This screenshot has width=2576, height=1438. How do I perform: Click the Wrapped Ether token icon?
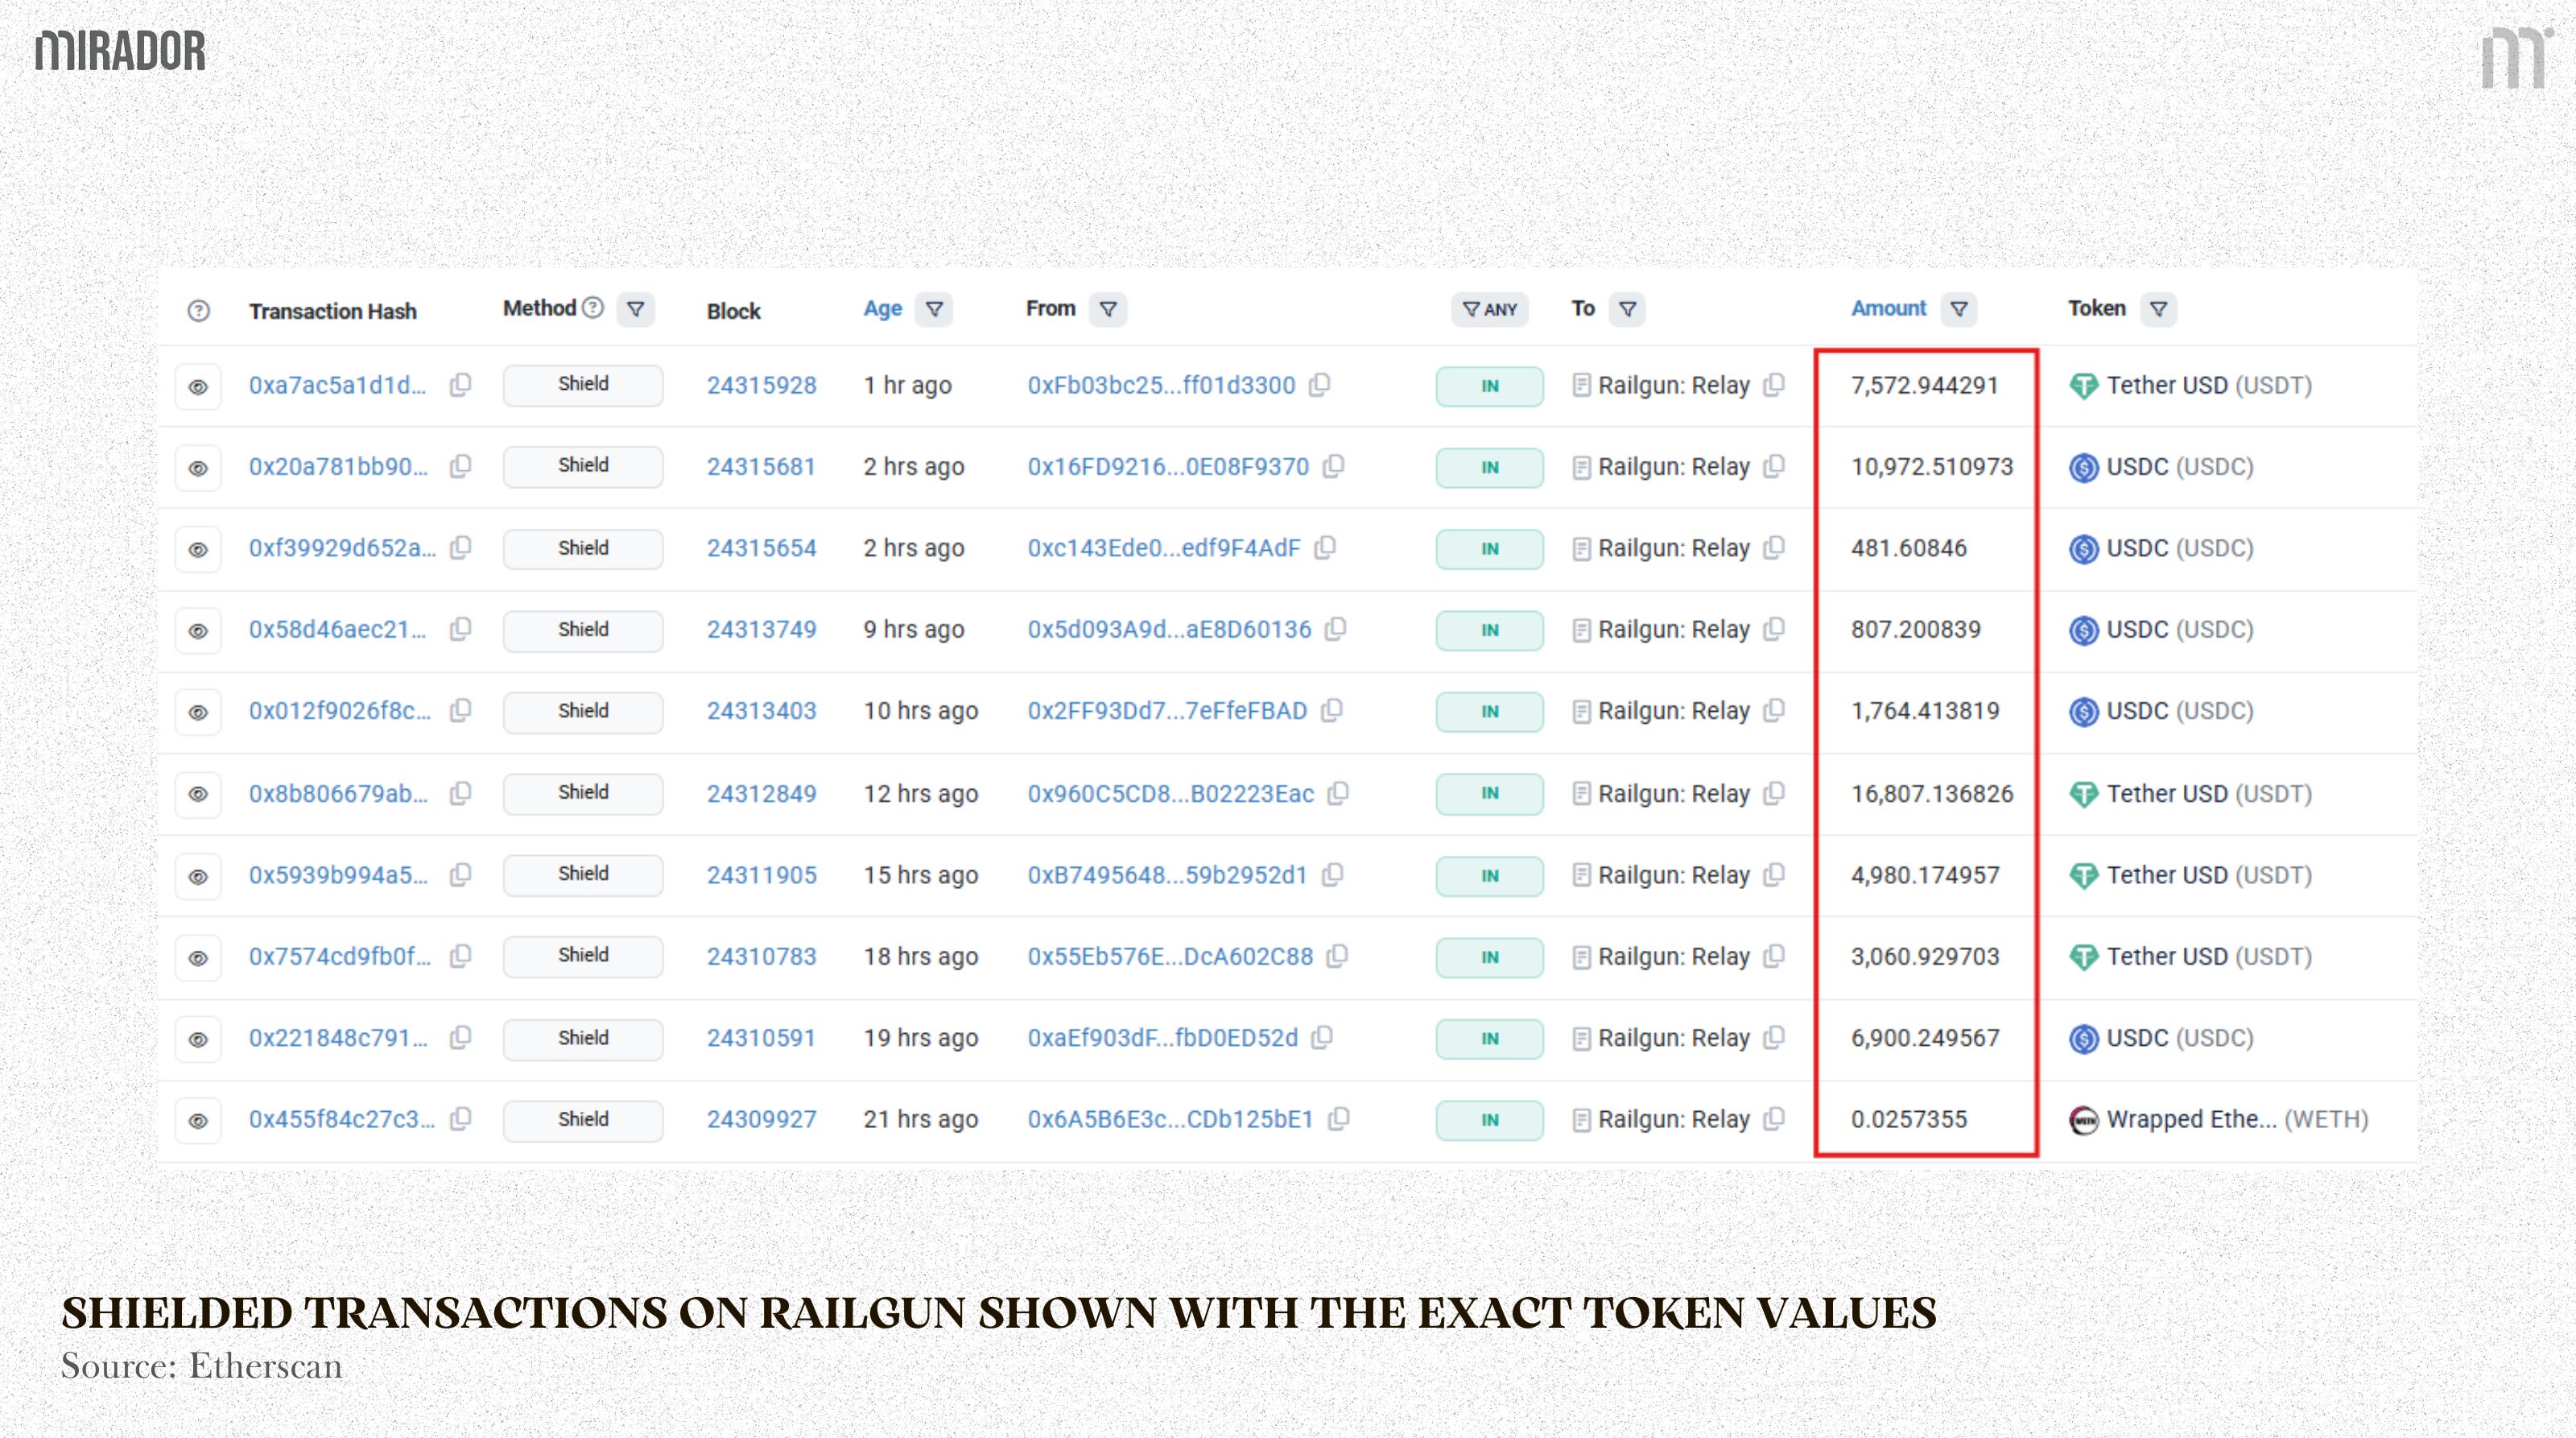tap(2083, 1120)
